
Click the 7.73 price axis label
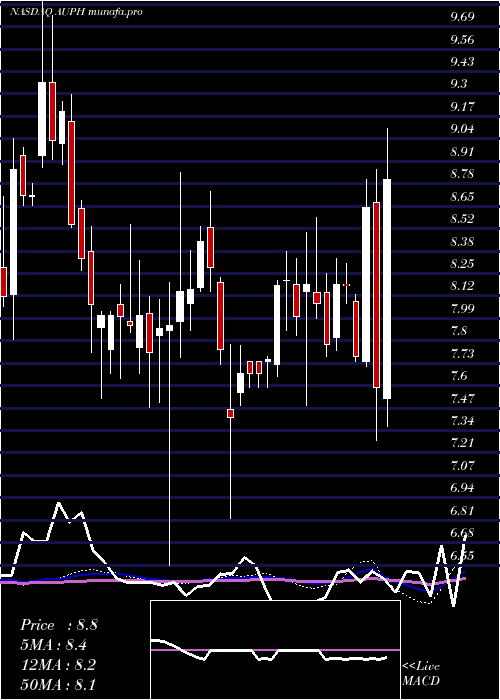(462, 354)
